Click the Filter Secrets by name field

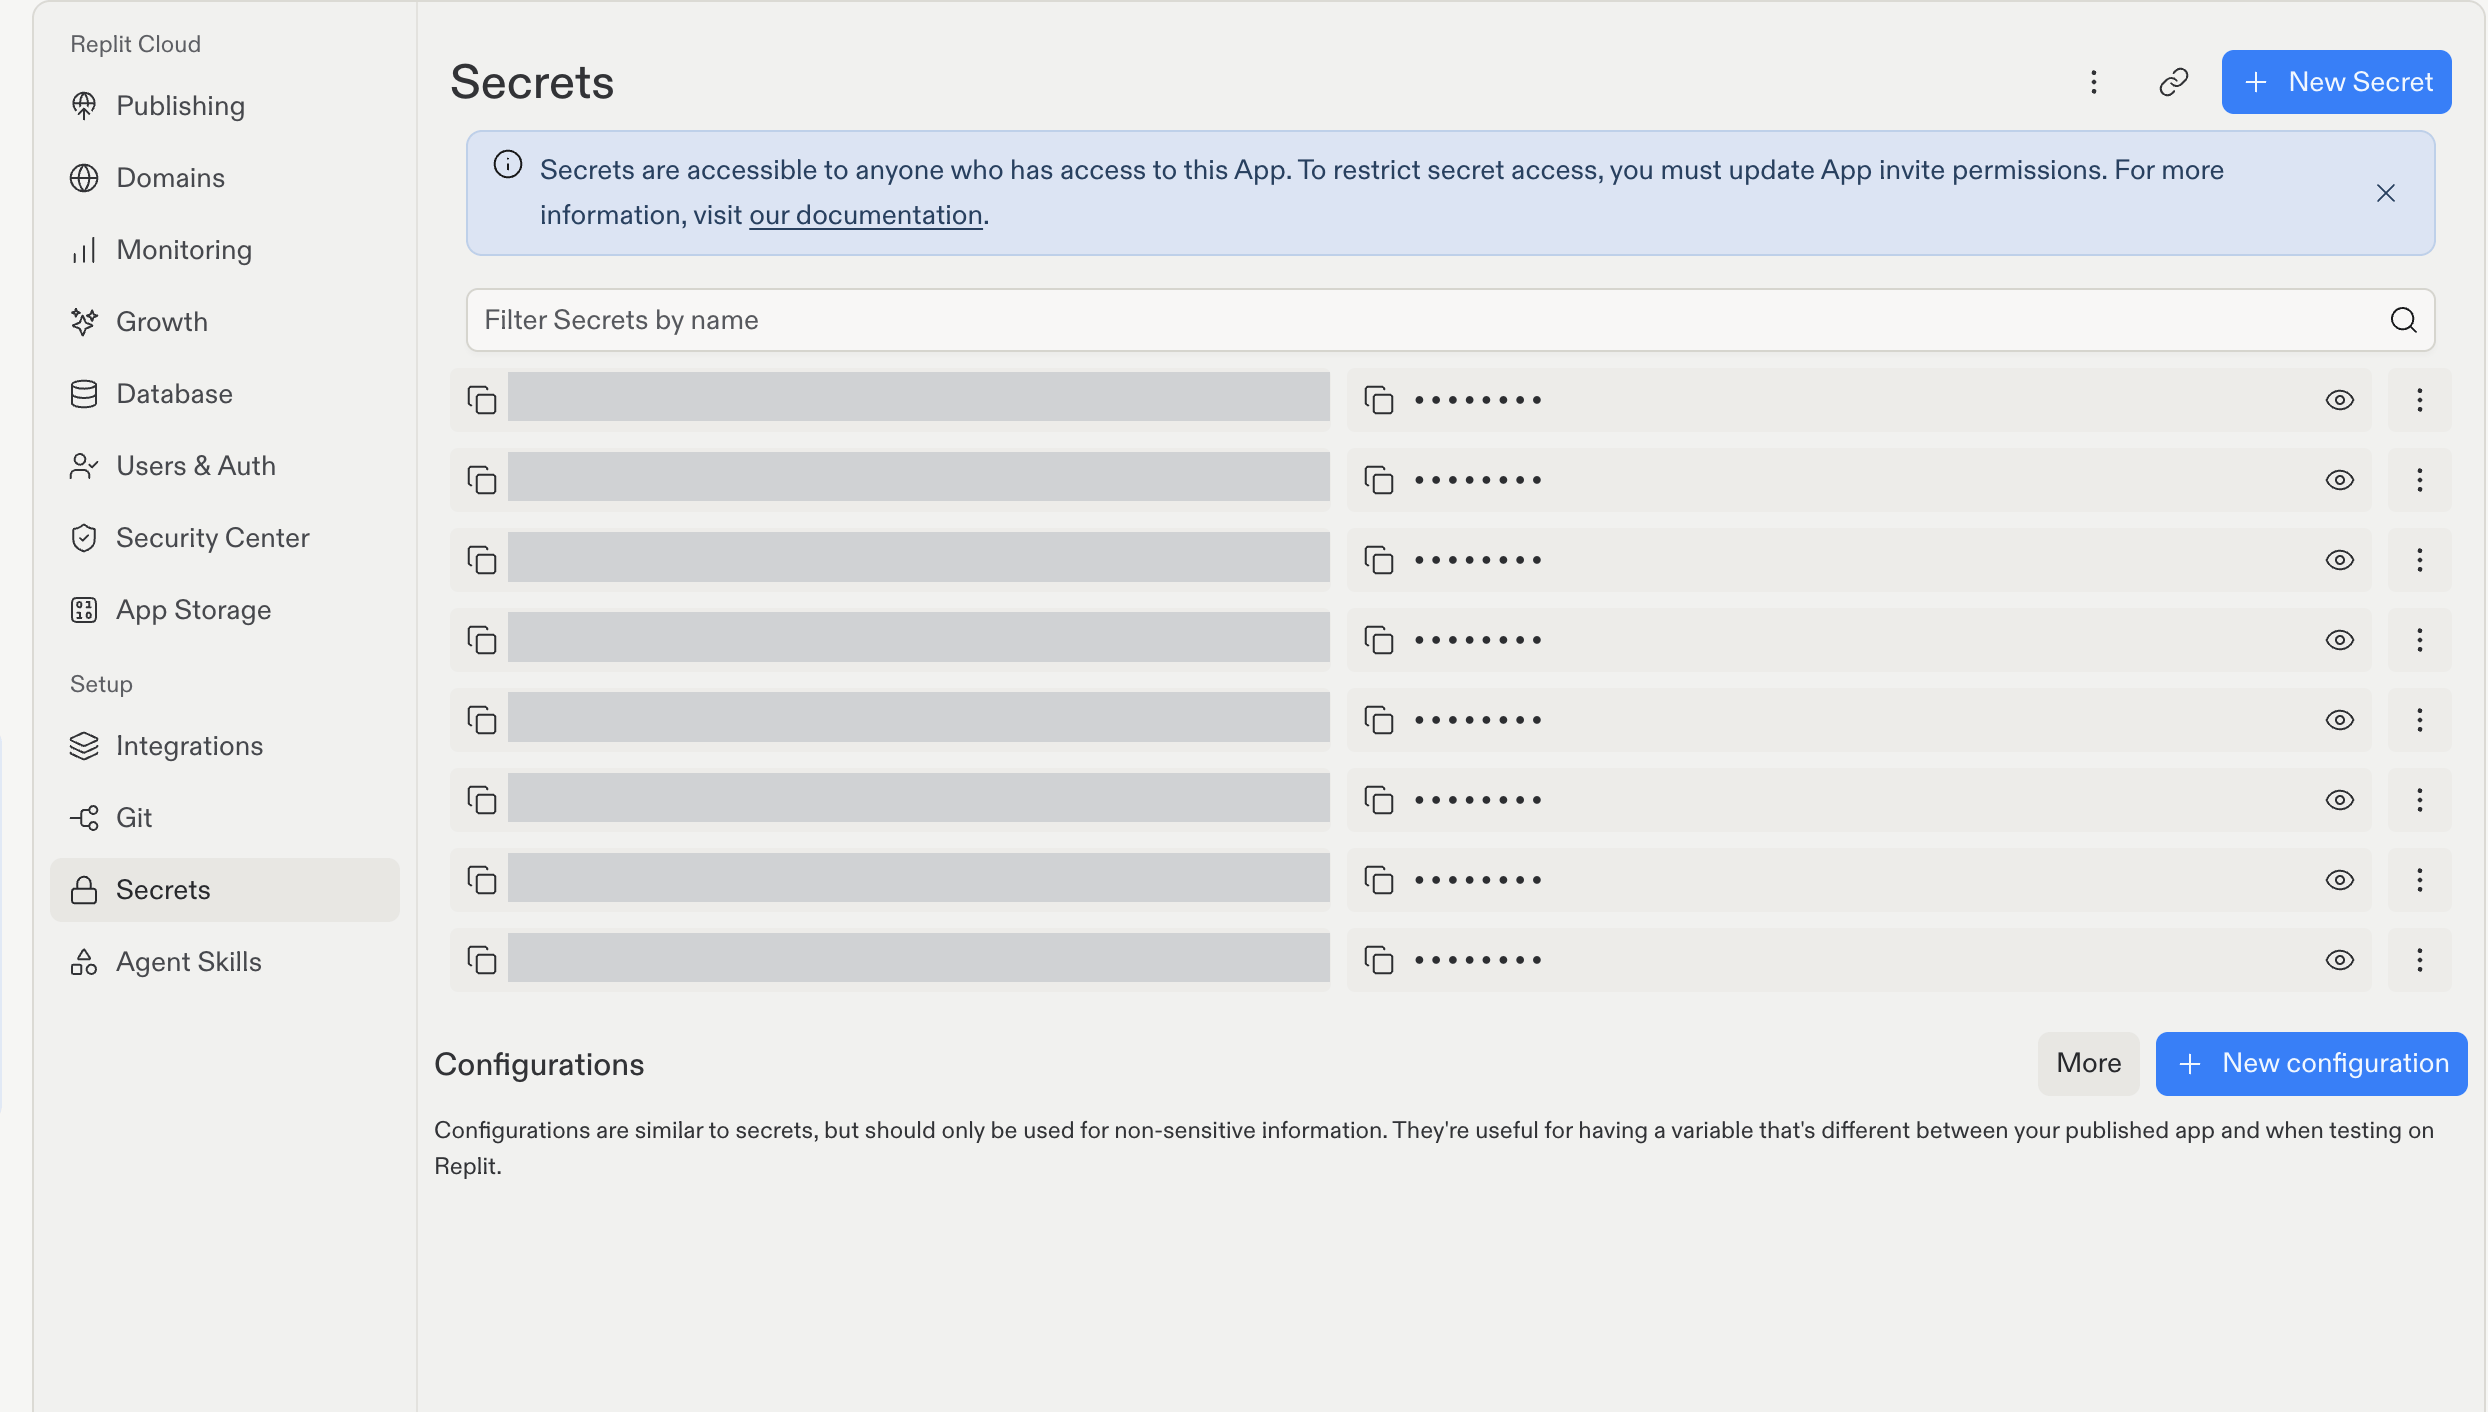pyautogui.click(x=1450, y=320)
